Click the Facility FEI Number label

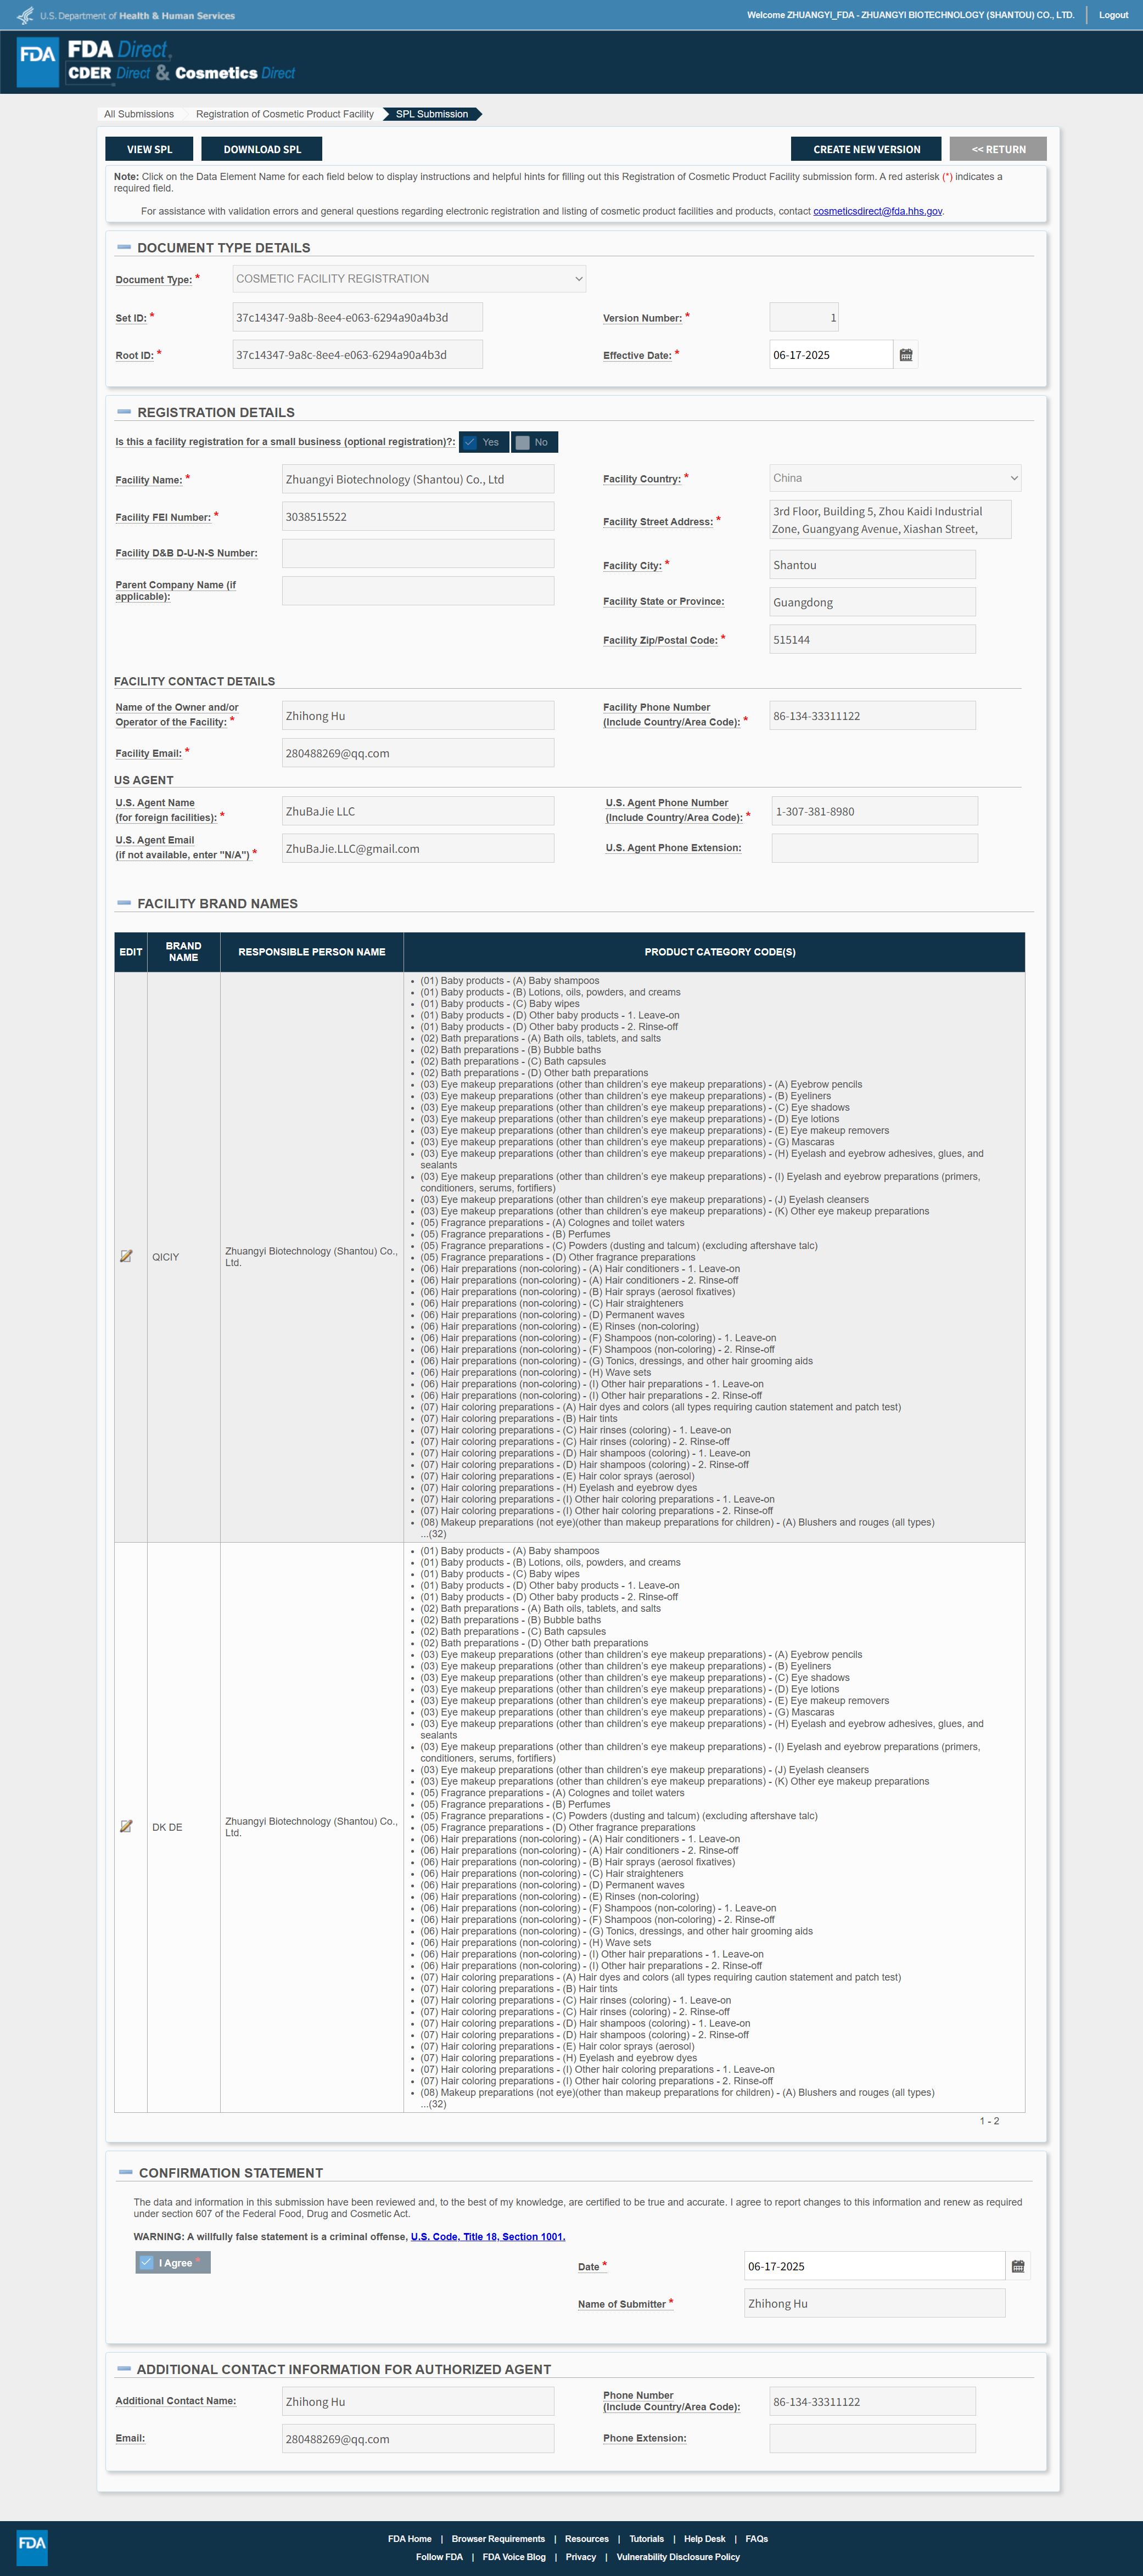[163, 517]
